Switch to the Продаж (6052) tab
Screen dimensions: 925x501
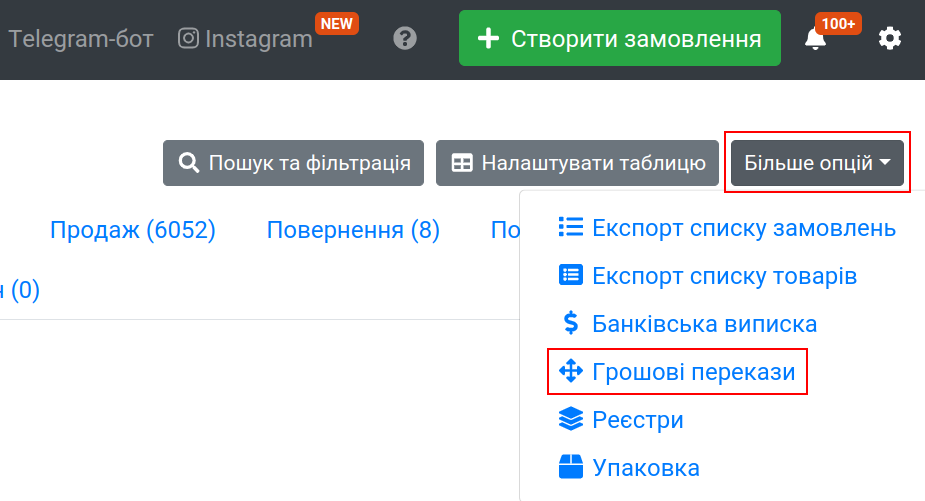coord(133,230)
